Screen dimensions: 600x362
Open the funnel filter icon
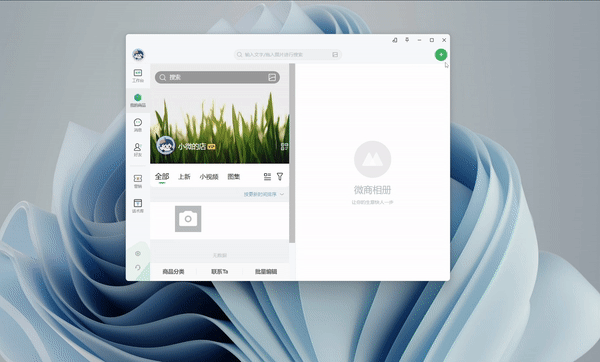pos(280,176)
